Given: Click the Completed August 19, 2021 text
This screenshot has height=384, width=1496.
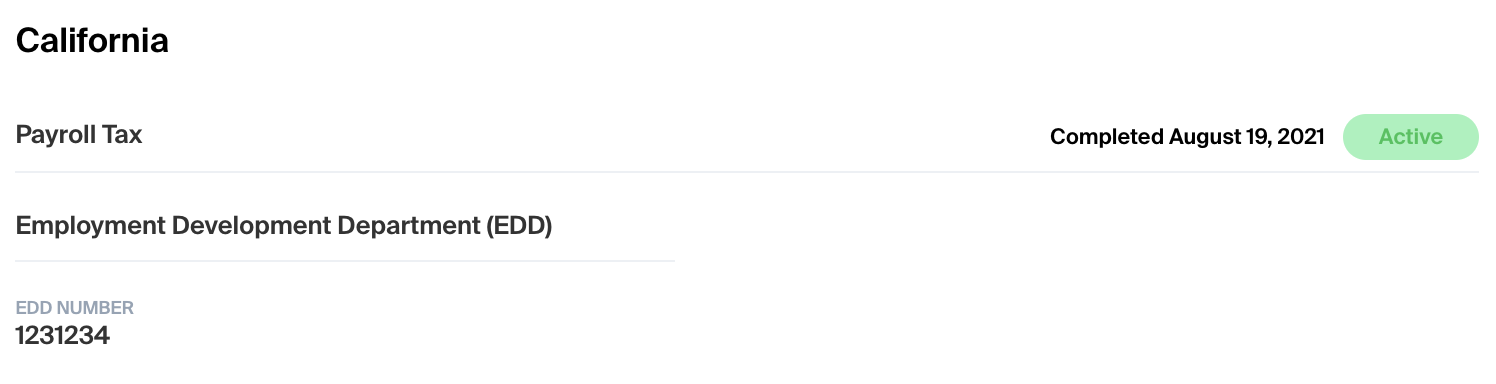Looking at the screenshot, I should 1187,137.
